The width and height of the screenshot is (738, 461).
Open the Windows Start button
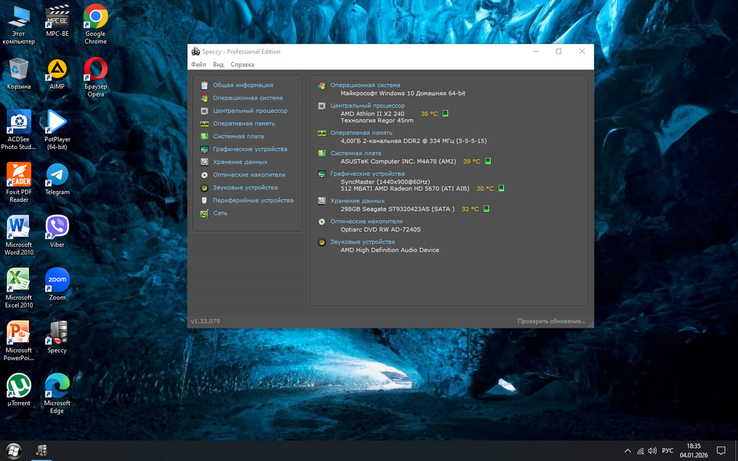14,450
